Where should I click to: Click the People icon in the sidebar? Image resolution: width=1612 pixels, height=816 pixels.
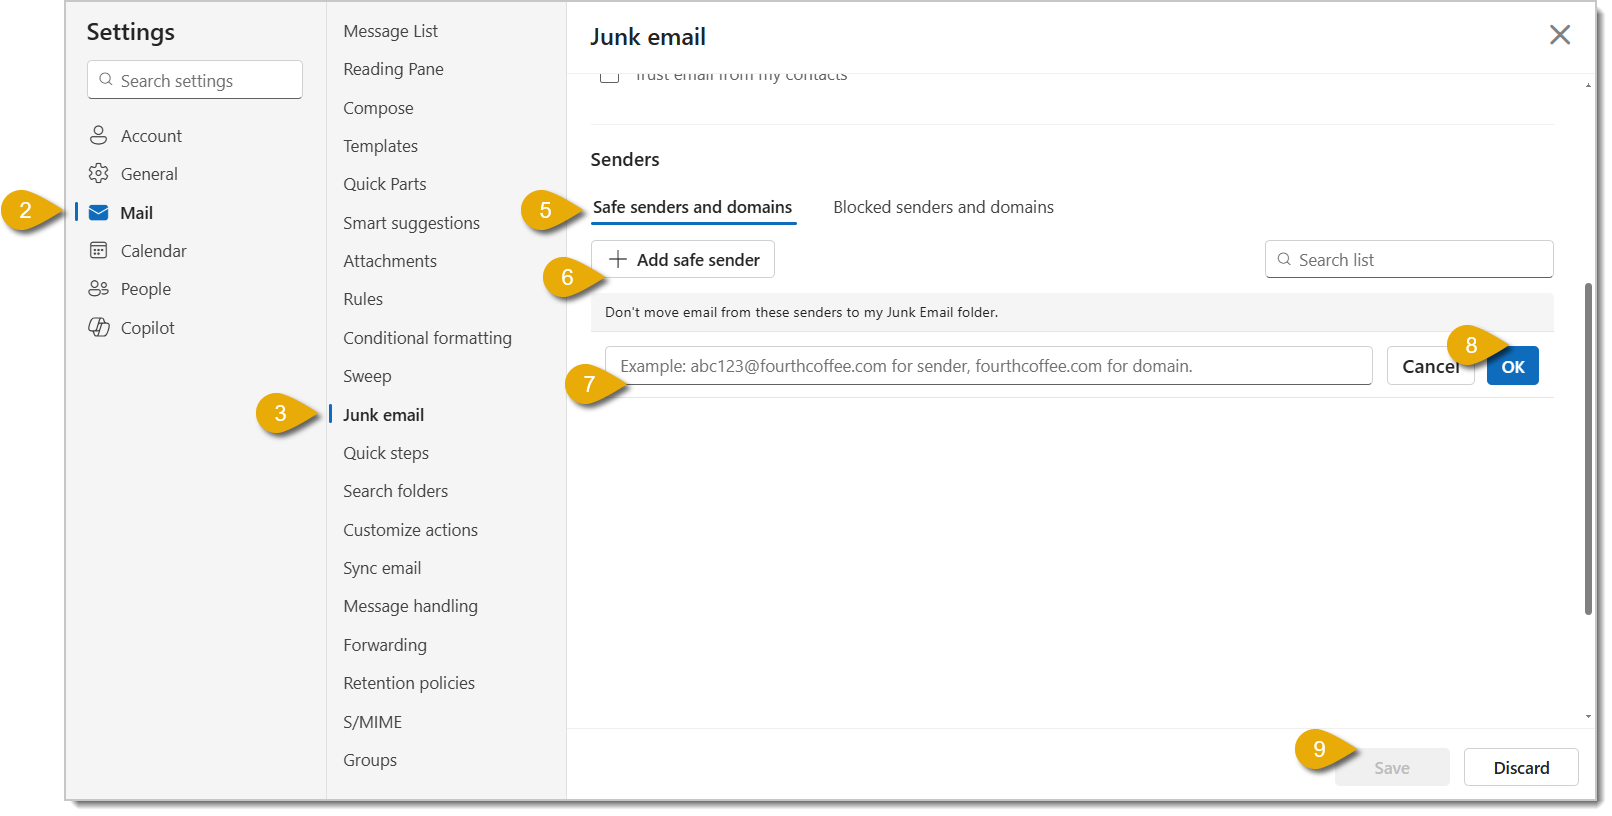[98, 288]
